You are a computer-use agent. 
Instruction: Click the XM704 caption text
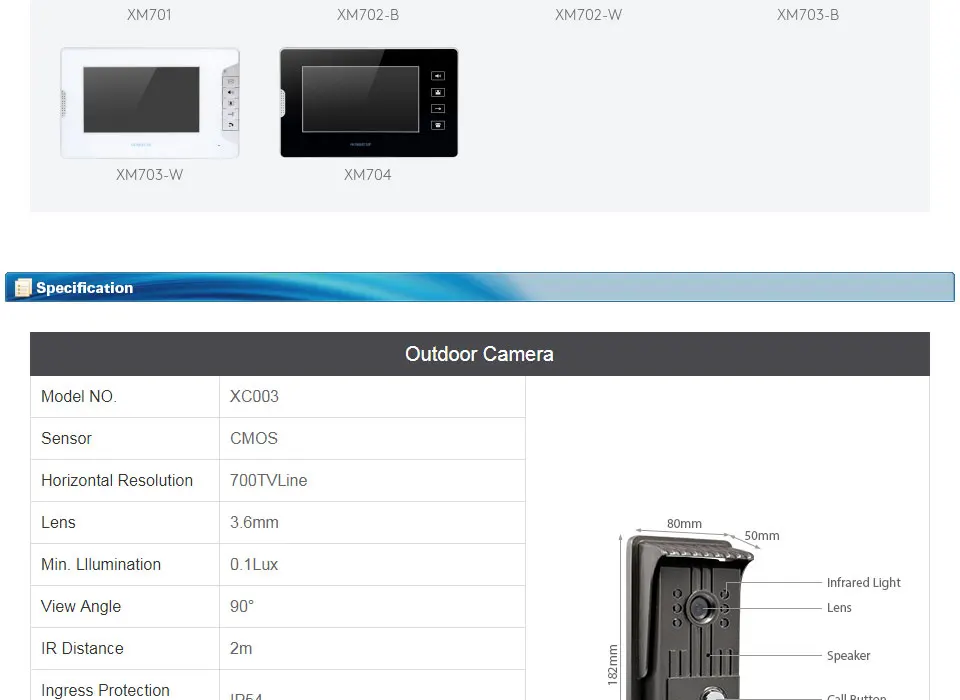tap(367, 175)
